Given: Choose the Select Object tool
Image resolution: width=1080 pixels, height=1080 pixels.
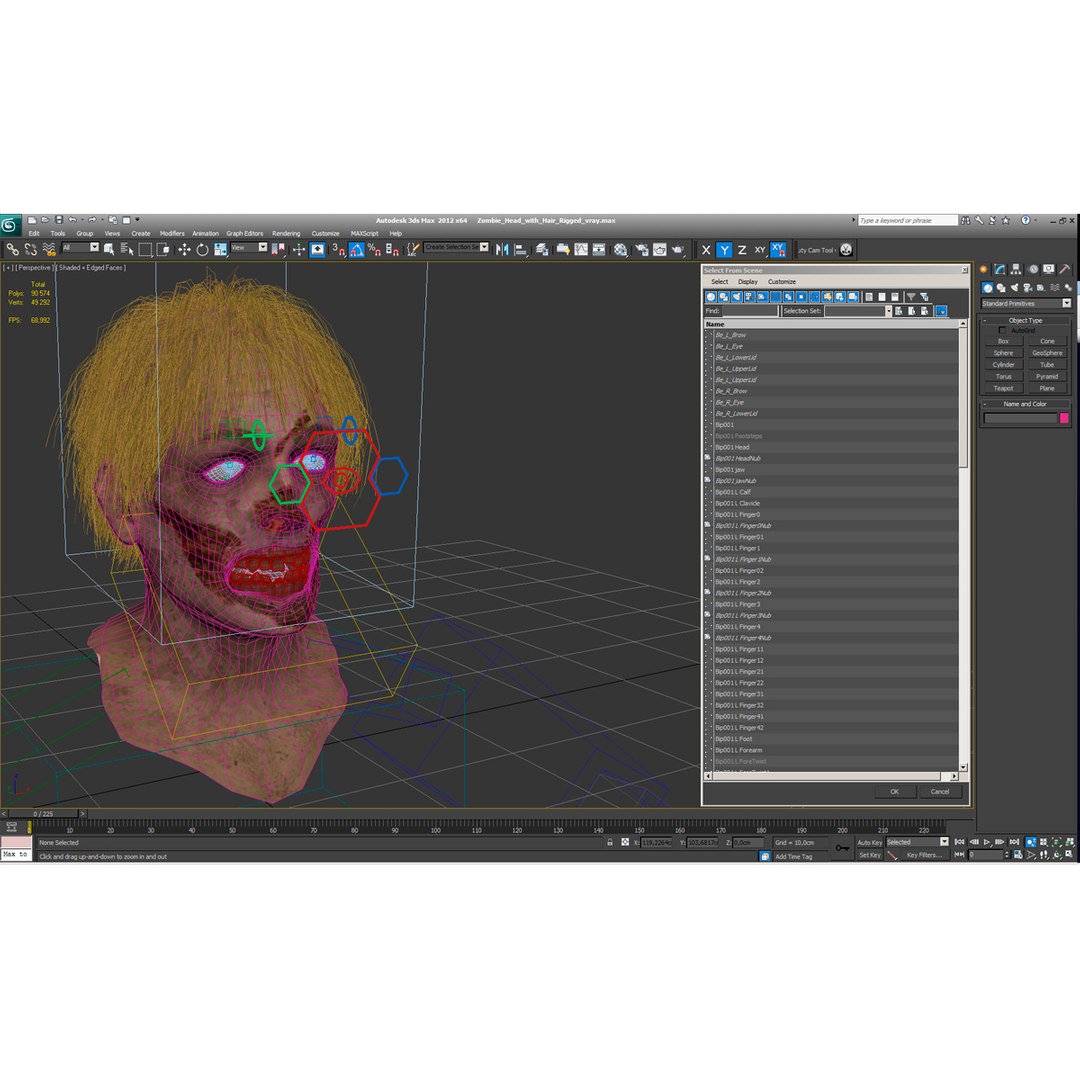Looking at the screenshot, I should (x=109, y=249).
